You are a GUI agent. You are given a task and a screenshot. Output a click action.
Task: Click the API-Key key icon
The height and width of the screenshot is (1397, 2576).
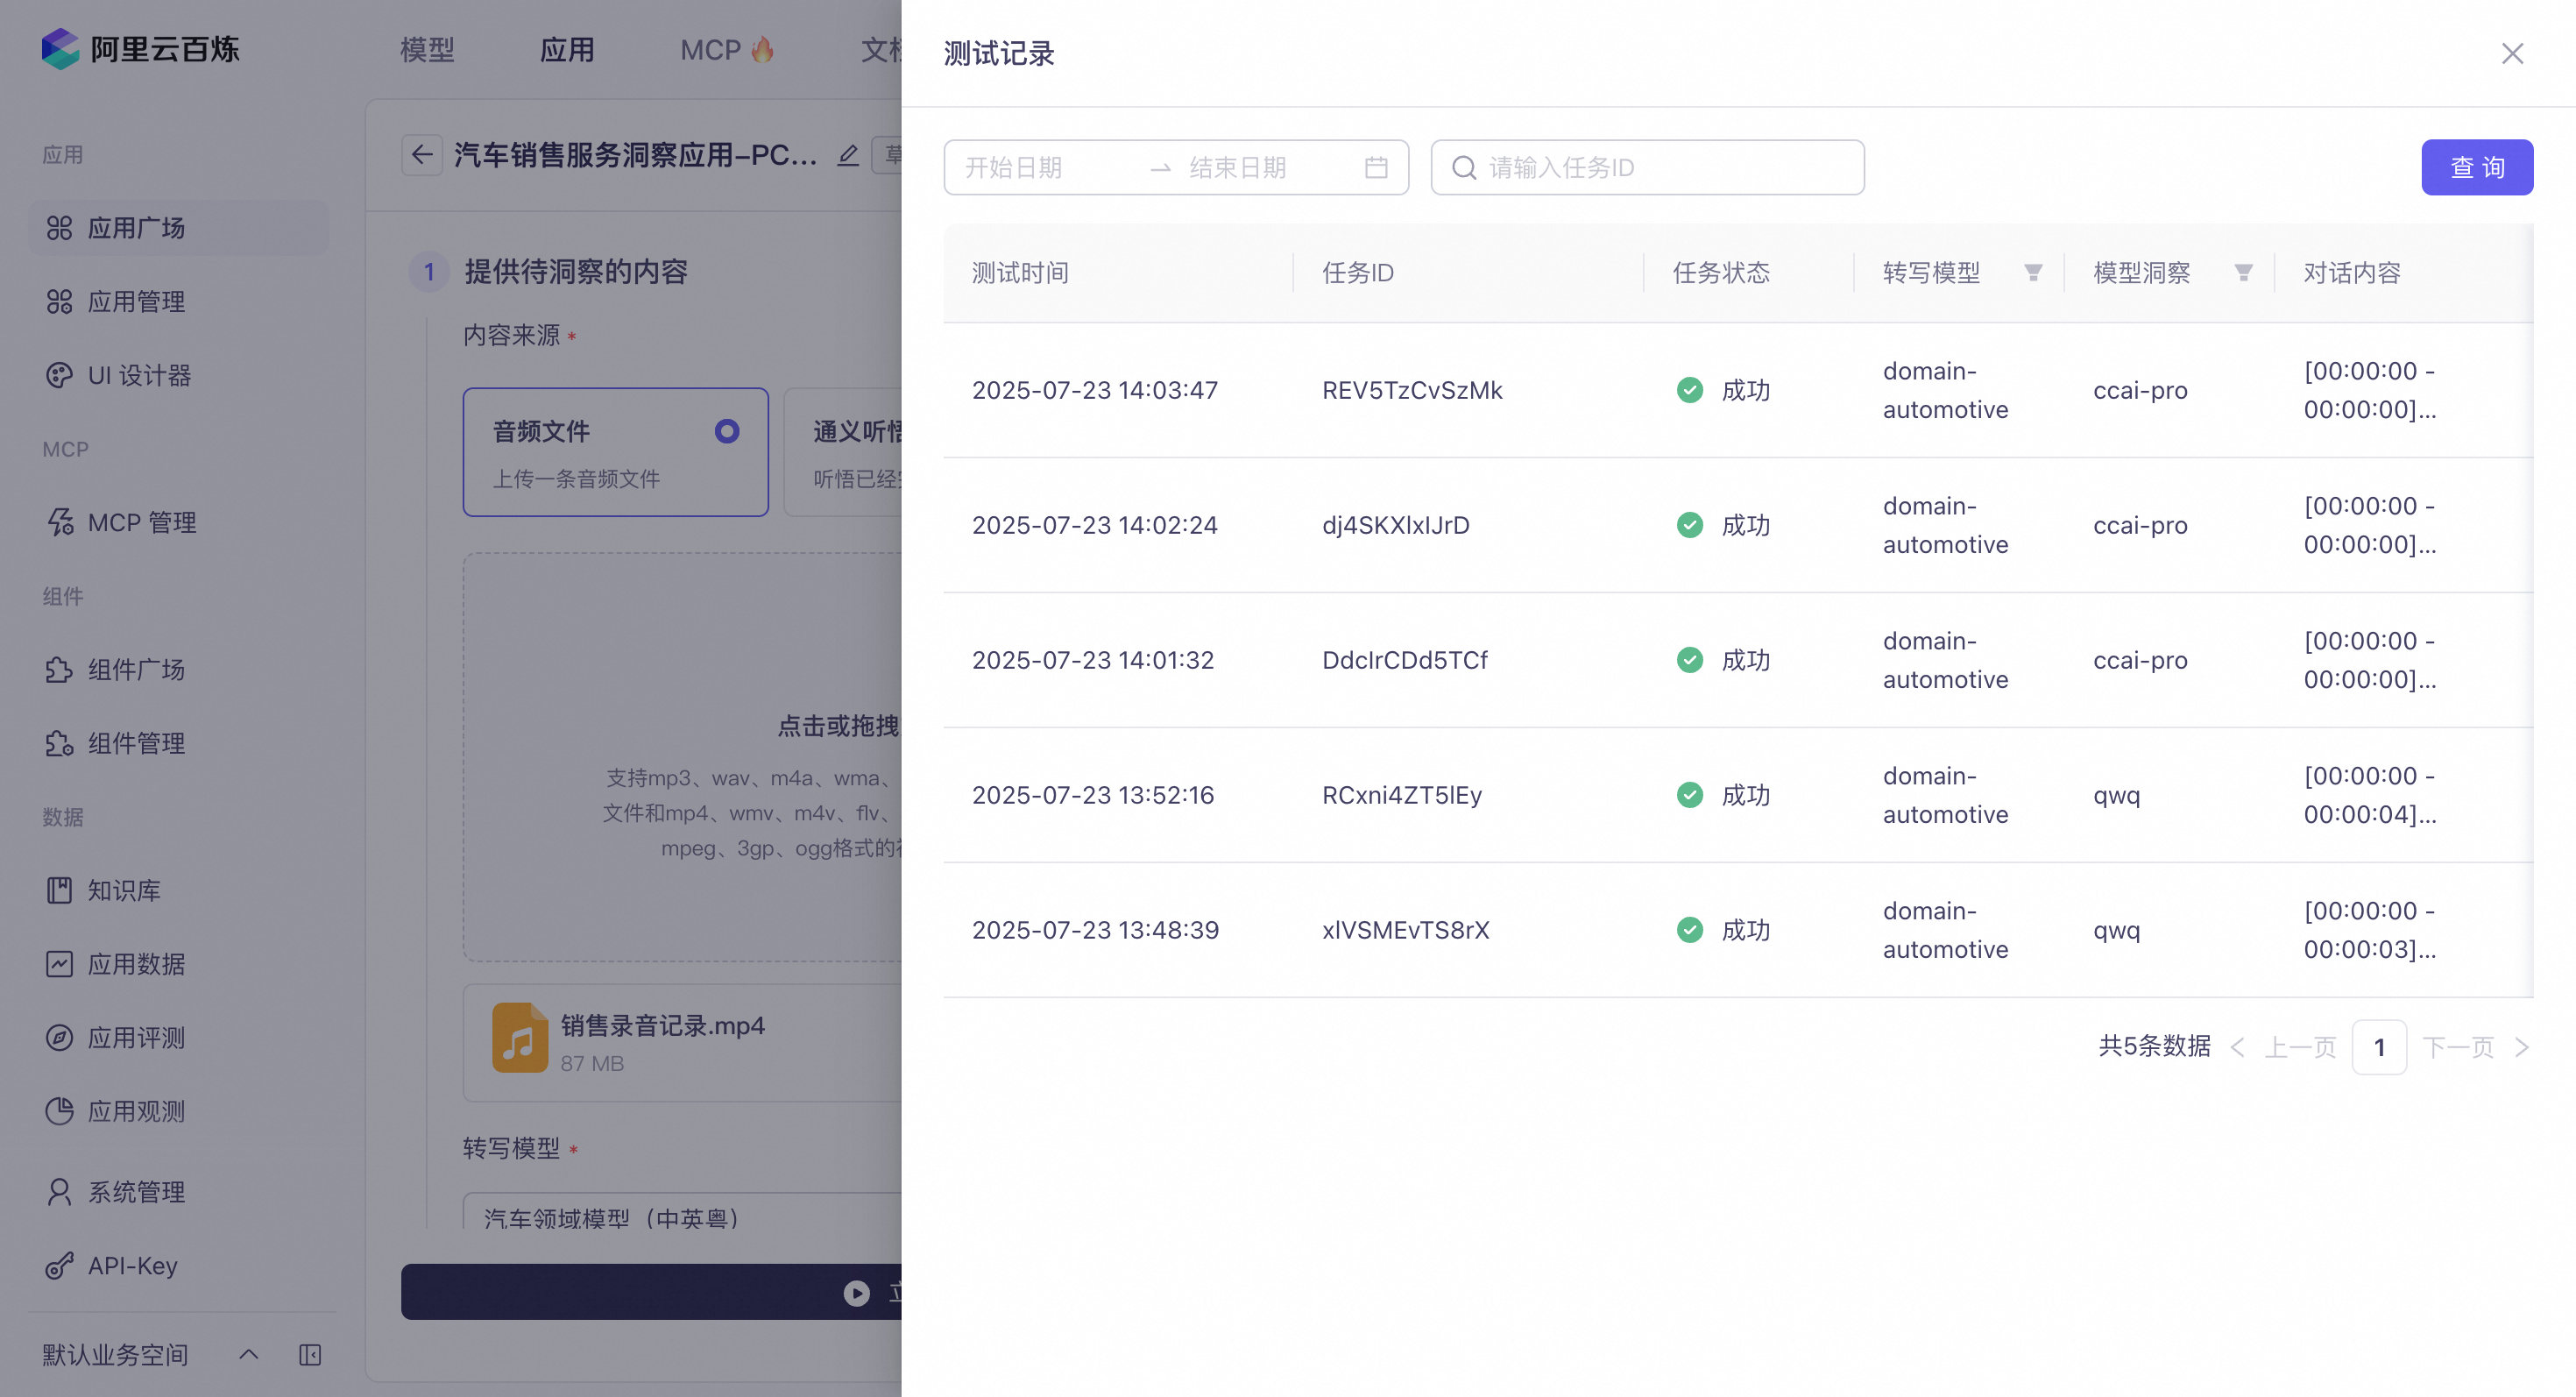(x=59, y=1266)
